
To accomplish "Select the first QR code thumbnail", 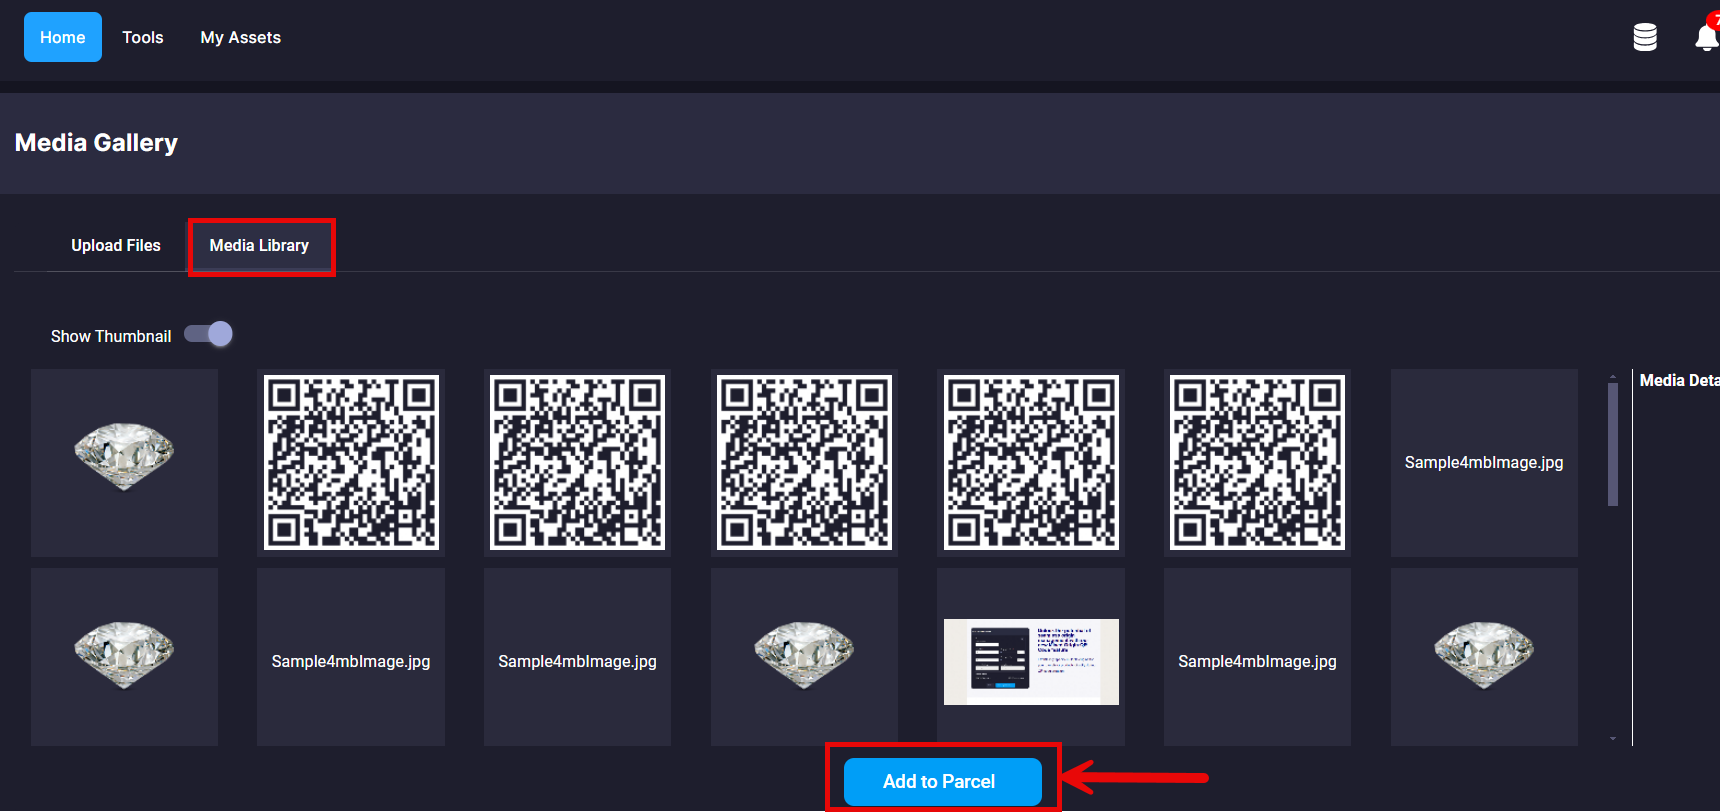I will coord(351,462).
